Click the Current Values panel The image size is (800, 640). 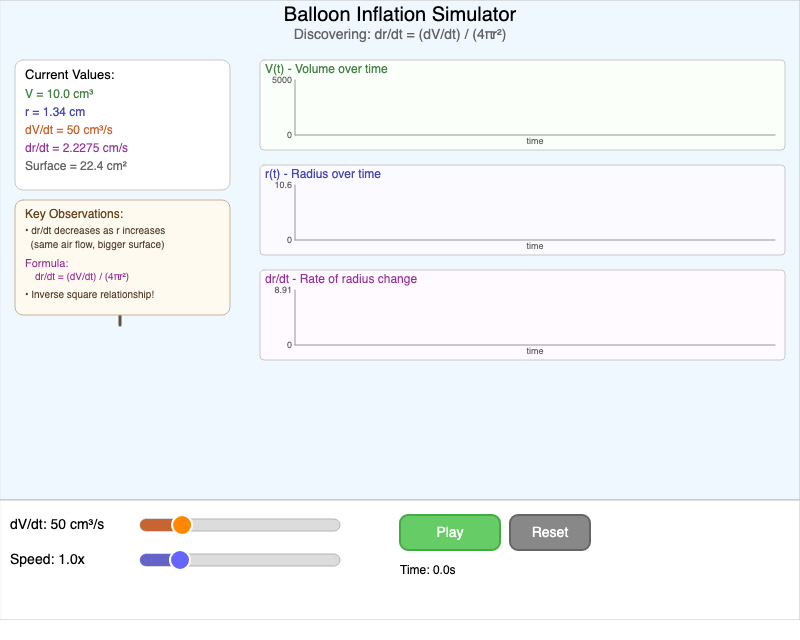point(122,123)
